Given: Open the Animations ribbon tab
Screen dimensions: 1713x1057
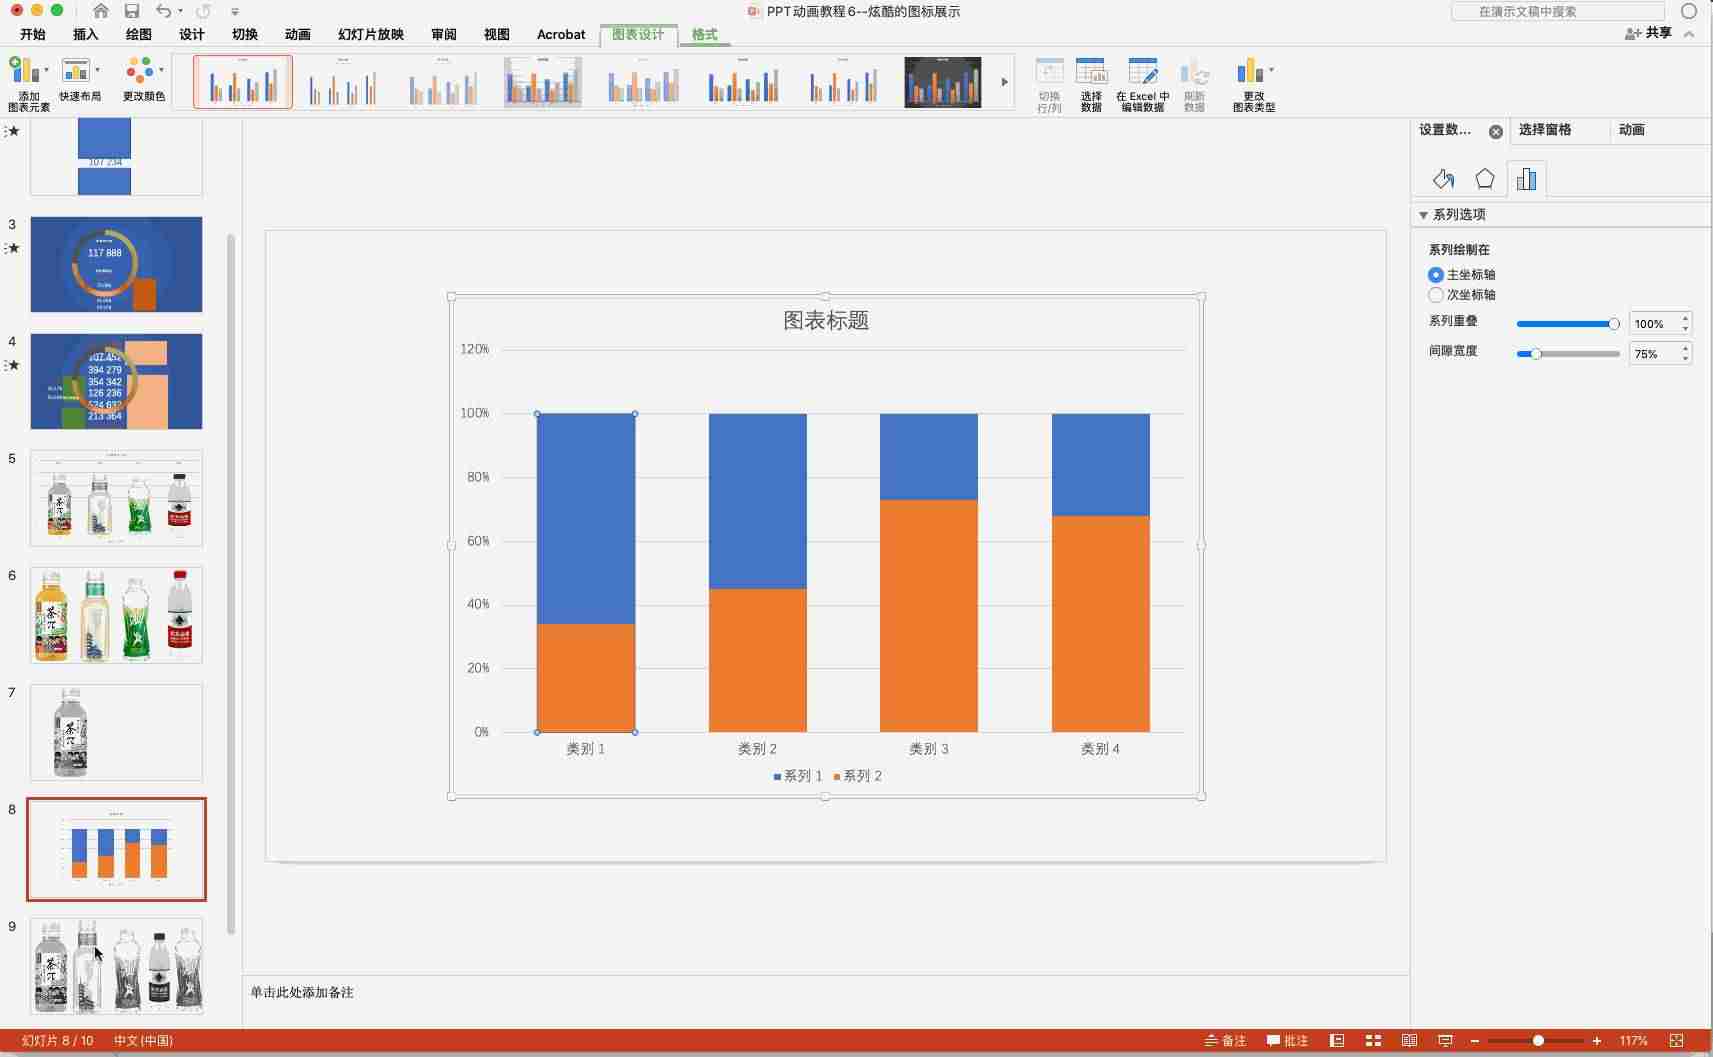Looking at the screenshot, I should 297,34.
